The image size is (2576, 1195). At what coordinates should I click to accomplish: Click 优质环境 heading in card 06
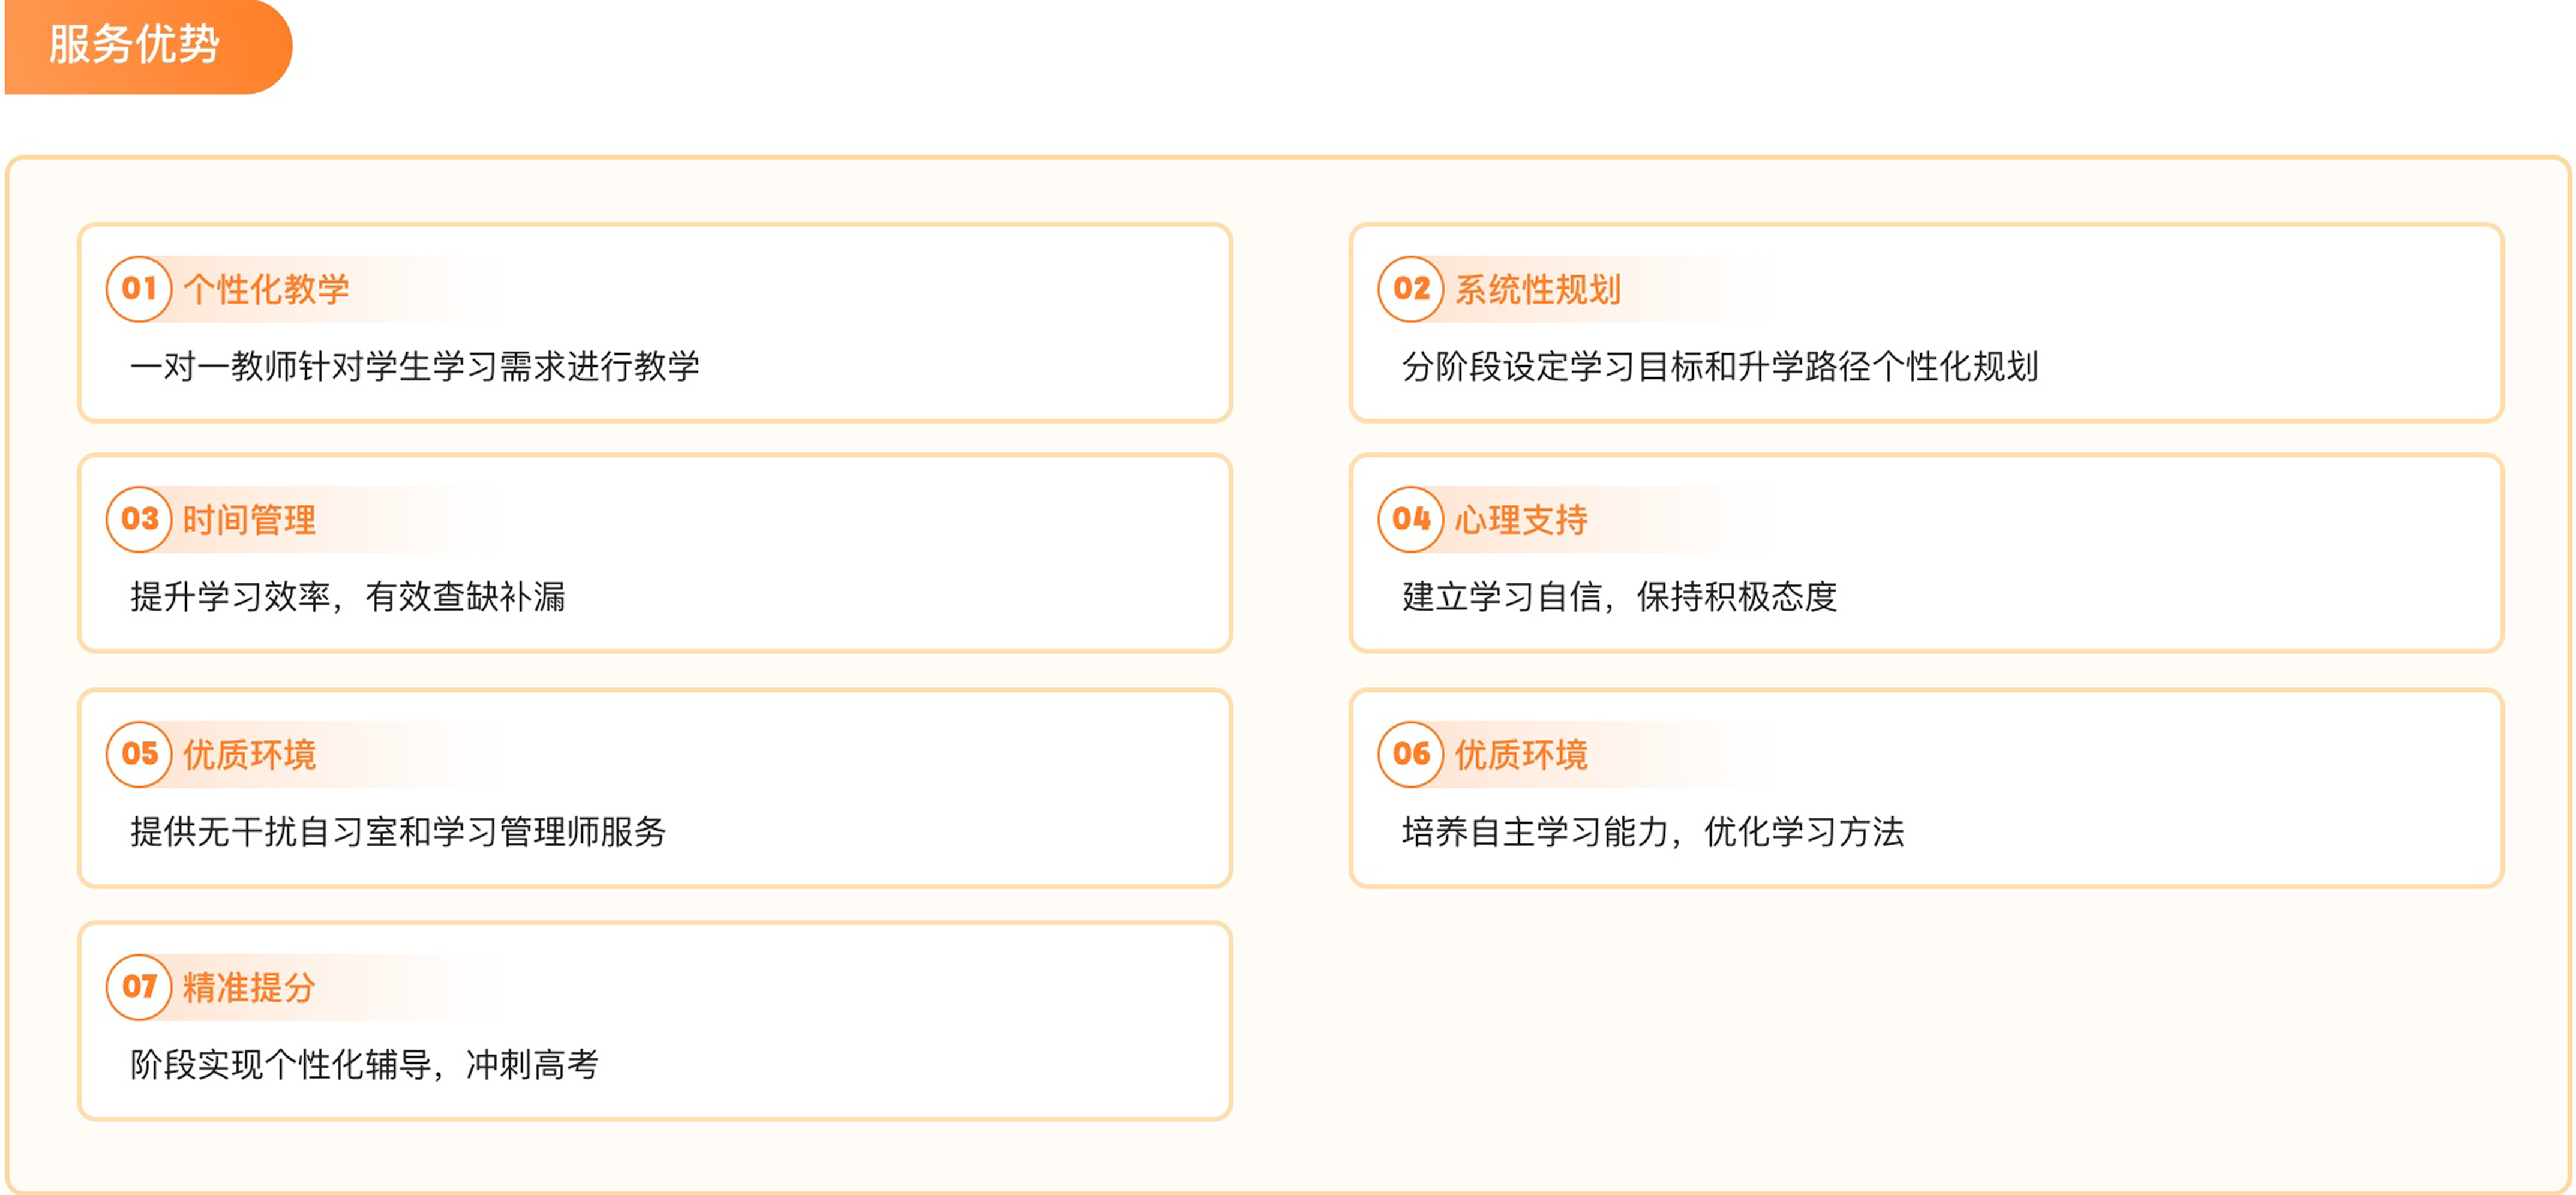1521,755
